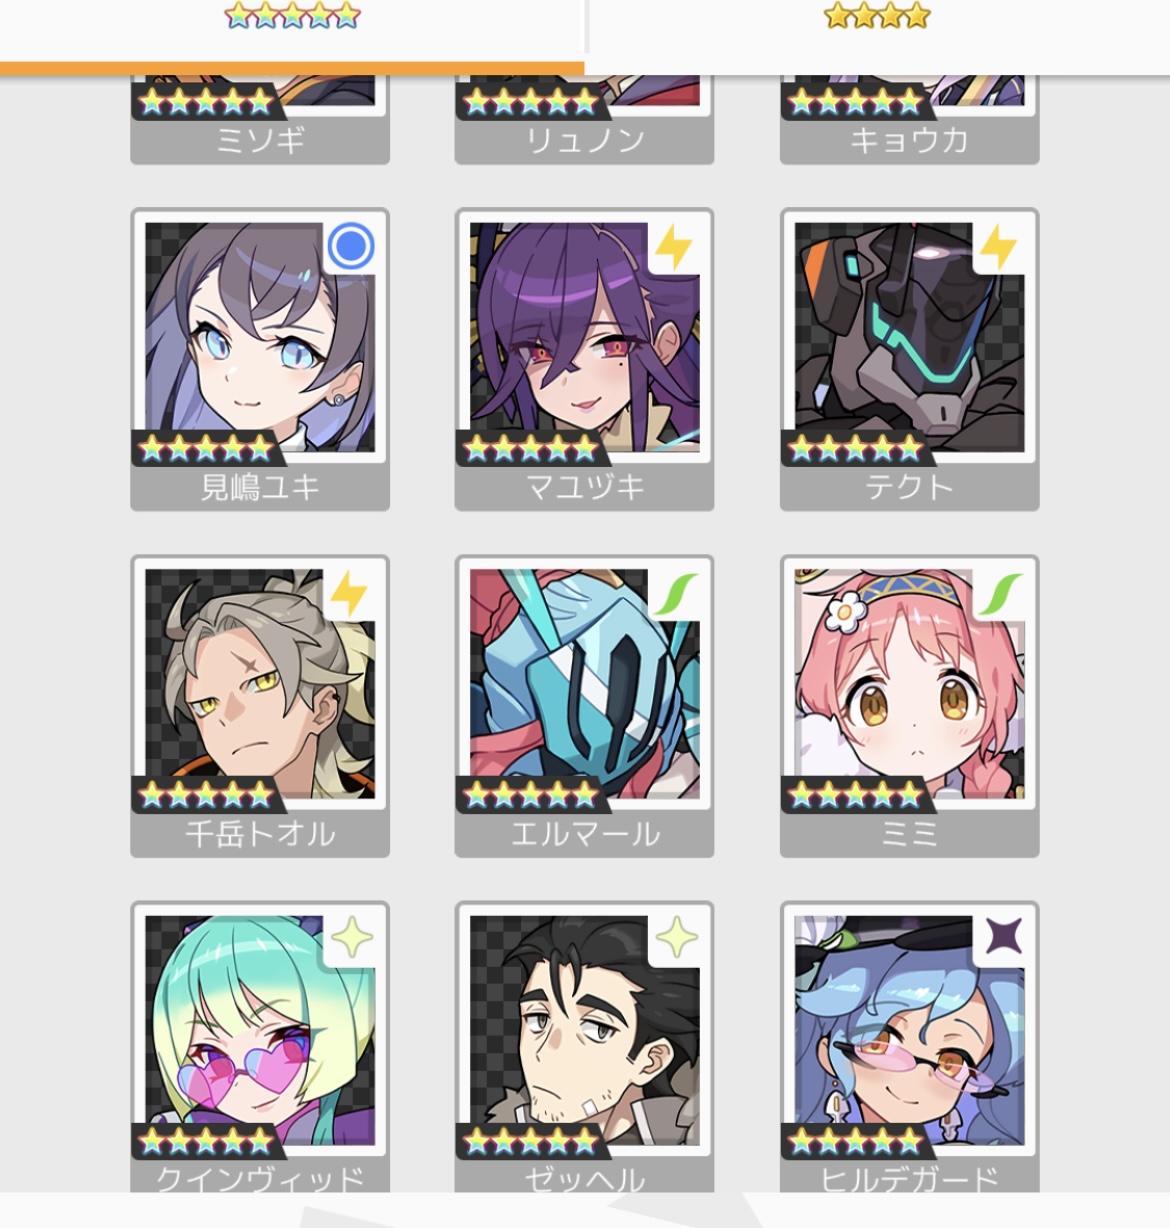This screenshot has height=1228, width=1170.
Task: Select the テクト robot portrait
Action: [x=910, y=337]
